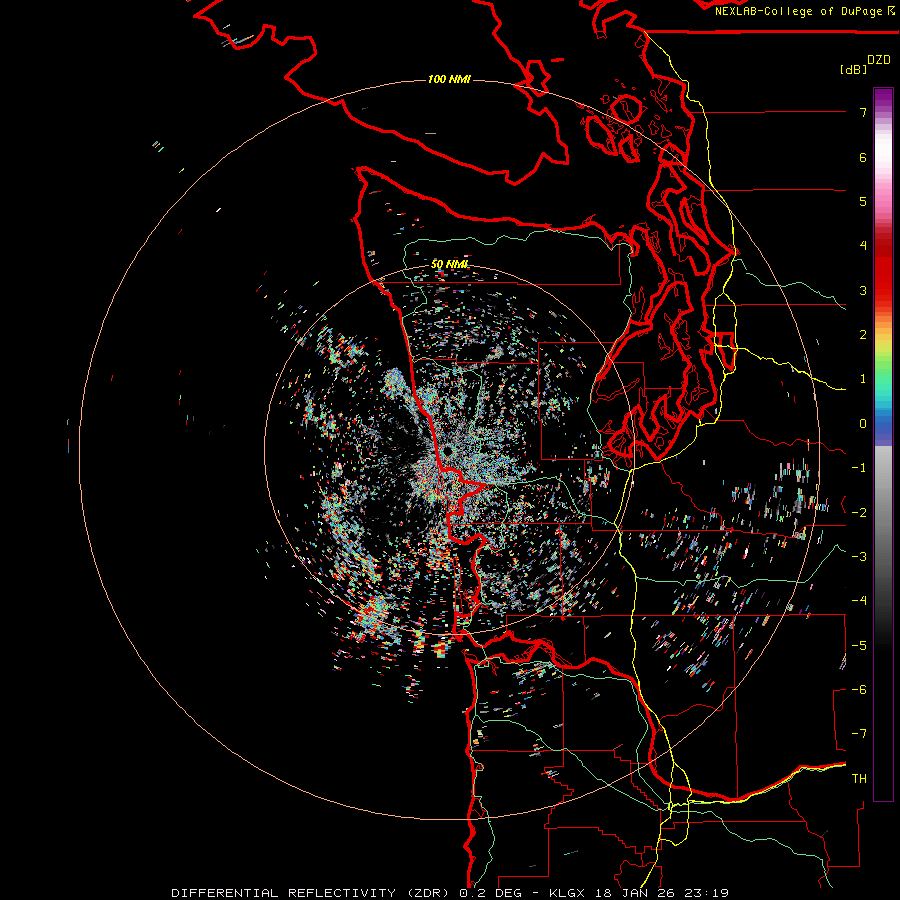Image resolution: width=900 pixels, height=900 pixels.
Task: Click the radar site center dot
Action: tap(447, 452)
